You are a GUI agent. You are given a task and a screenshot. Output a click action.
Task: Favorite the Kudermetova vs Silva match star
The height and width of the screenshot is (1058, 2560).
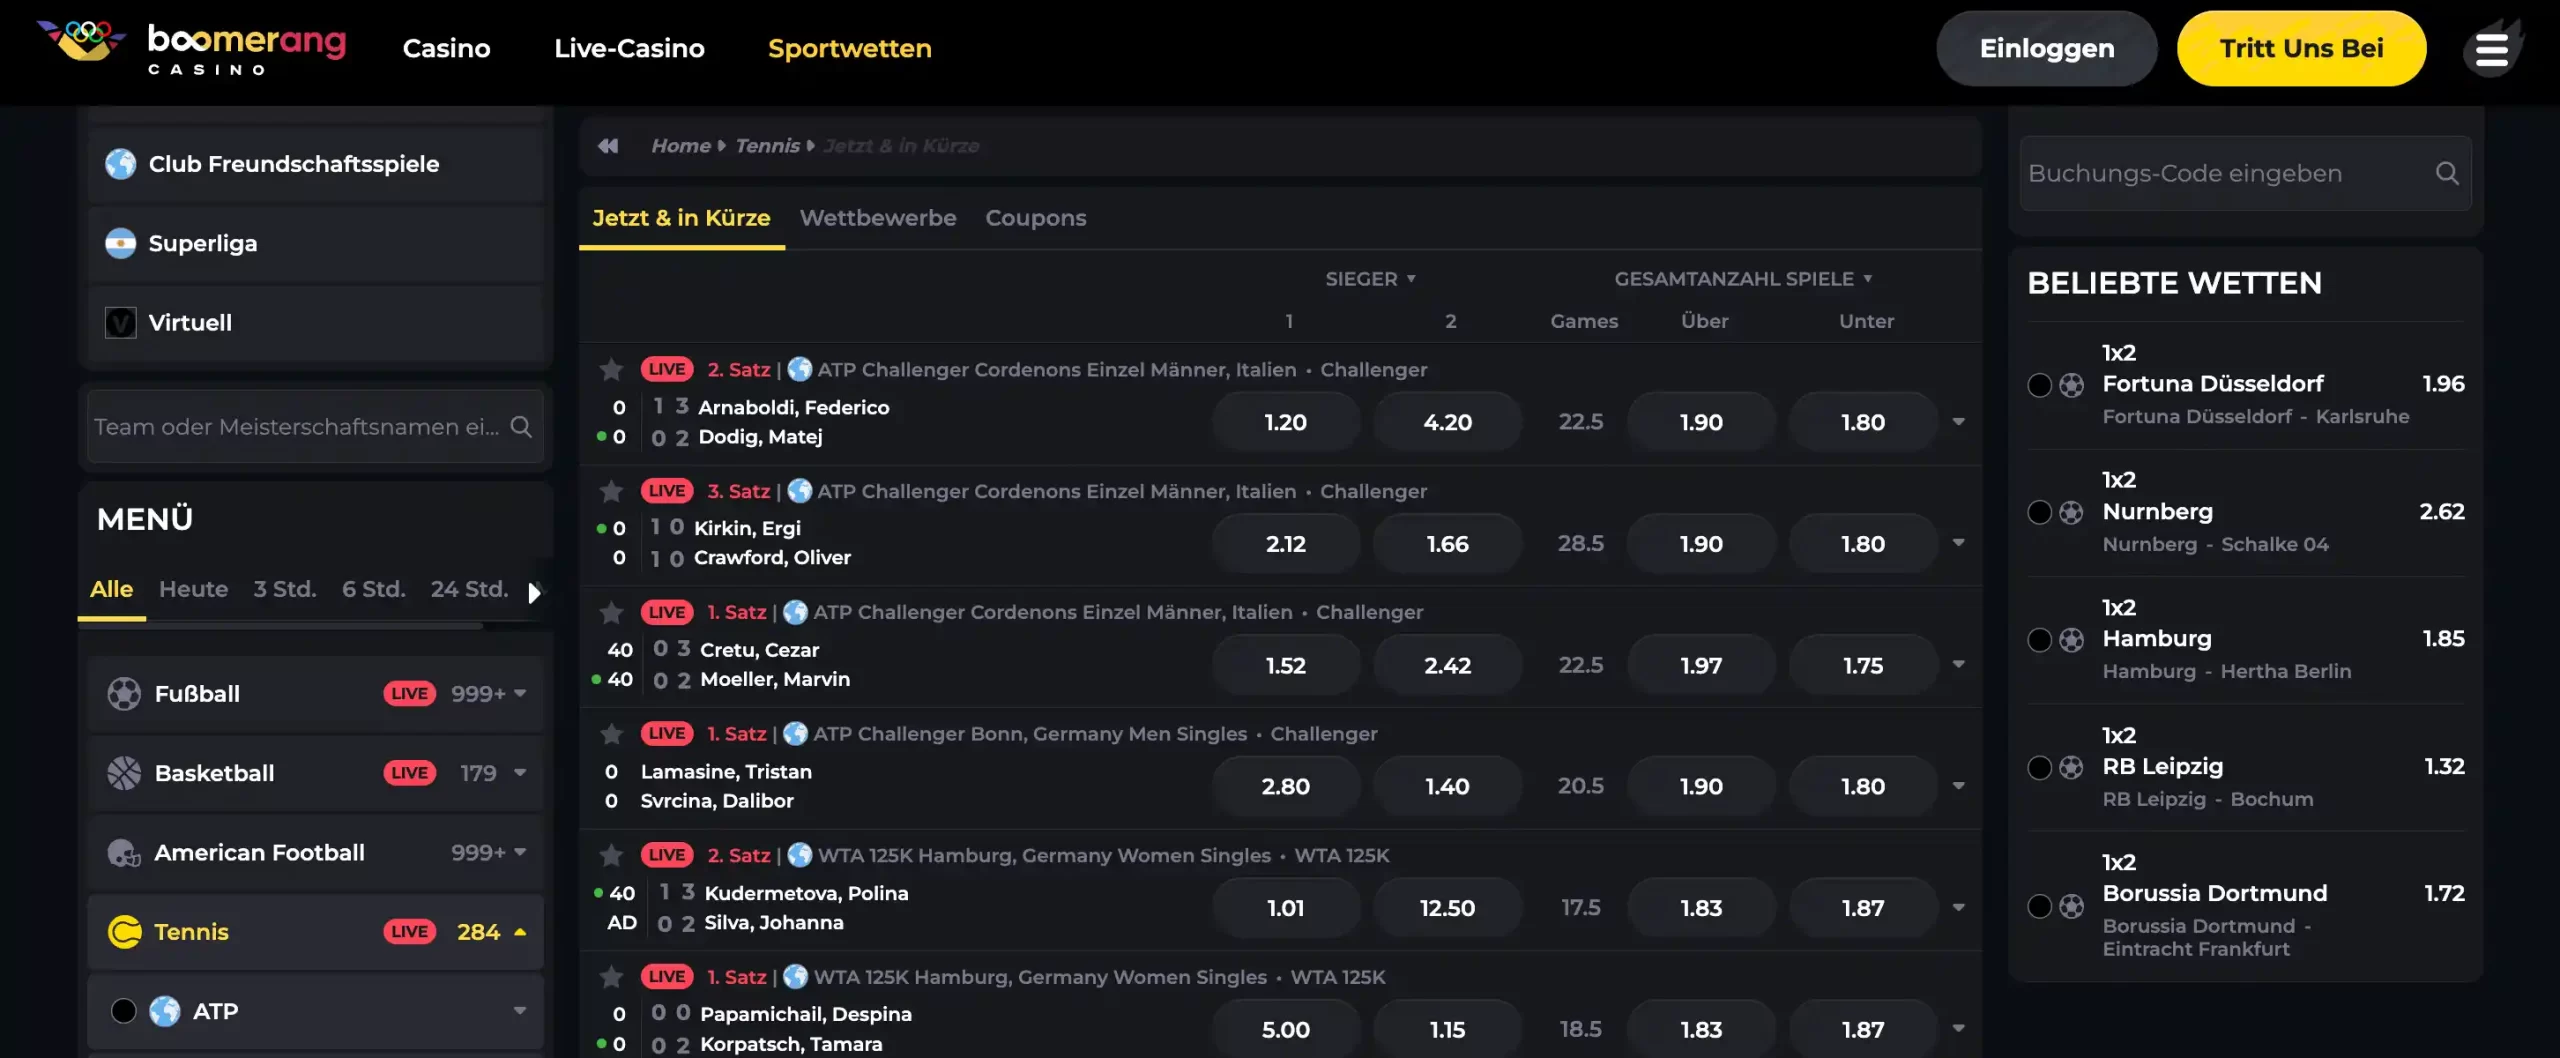(x=611, y=855)
